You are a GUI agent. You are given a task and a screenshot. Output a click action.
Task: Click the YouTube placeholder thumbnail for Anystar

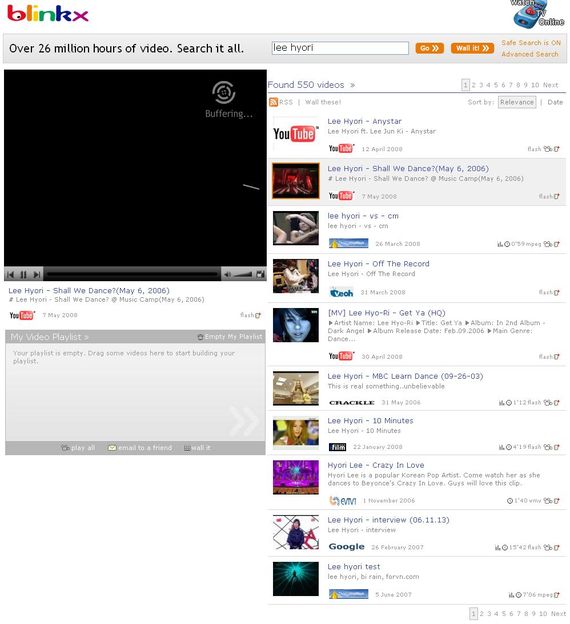(x=296, y=134)
